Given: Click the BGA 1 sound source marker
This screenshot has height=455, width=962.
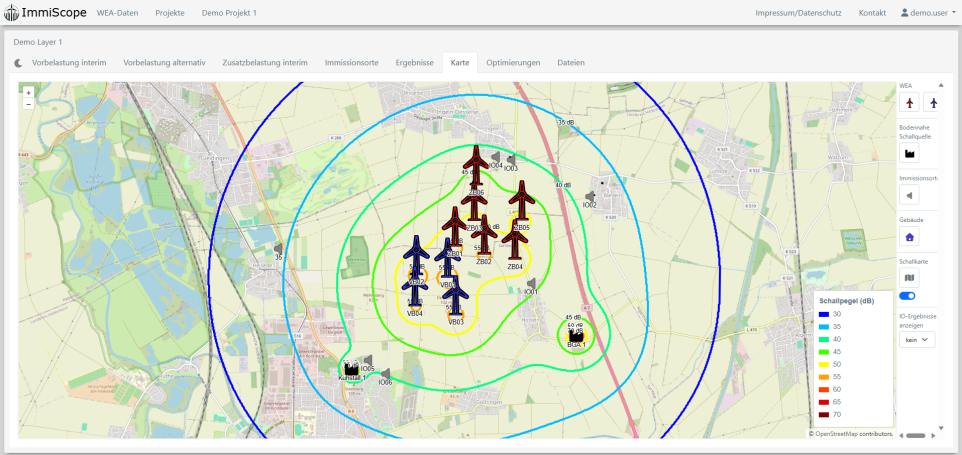Looking at the screenshot, I should (575, 336).
